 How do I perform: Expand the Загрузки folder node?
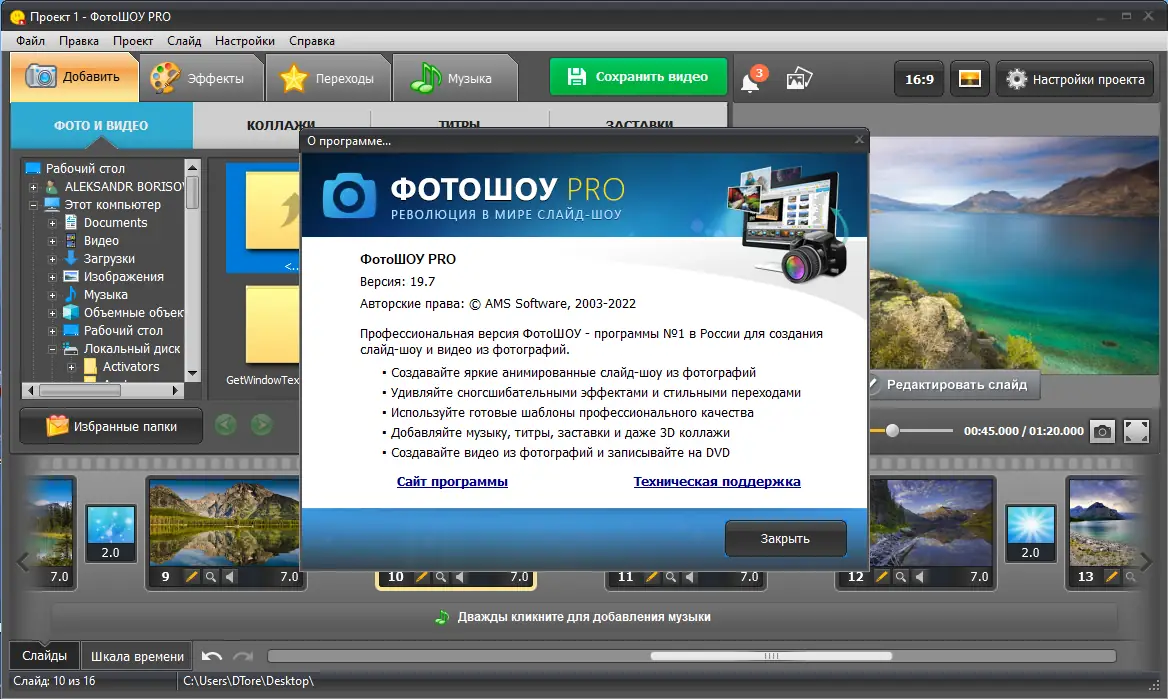[x=52, y=259]
